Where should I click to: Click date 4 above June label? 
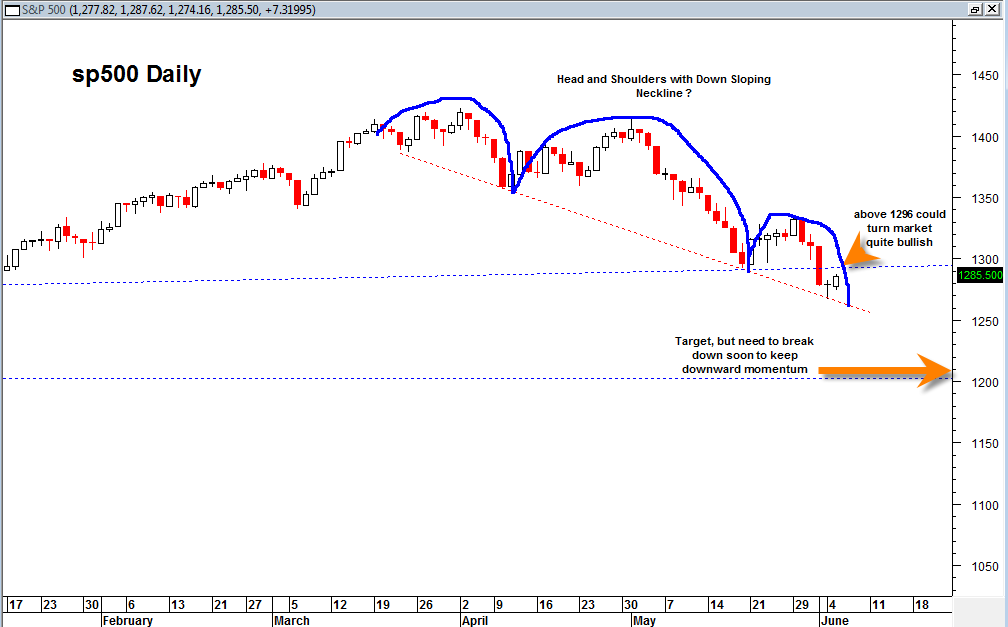tap(832, 604)
